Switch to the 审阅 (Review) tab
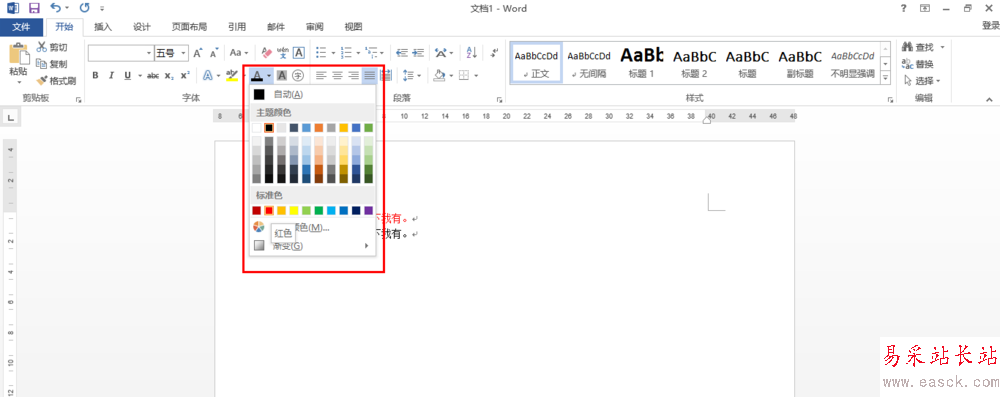 pos(314,27)
